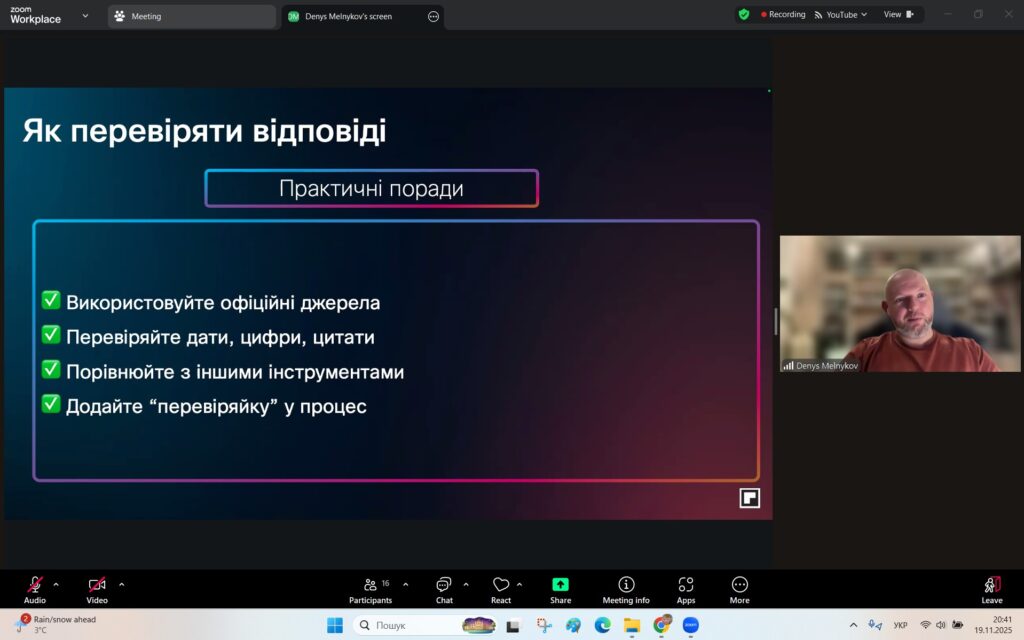Viewport: 1024px width, 640px height.
Task: Click the React heart icon
Action: (500, 586)
